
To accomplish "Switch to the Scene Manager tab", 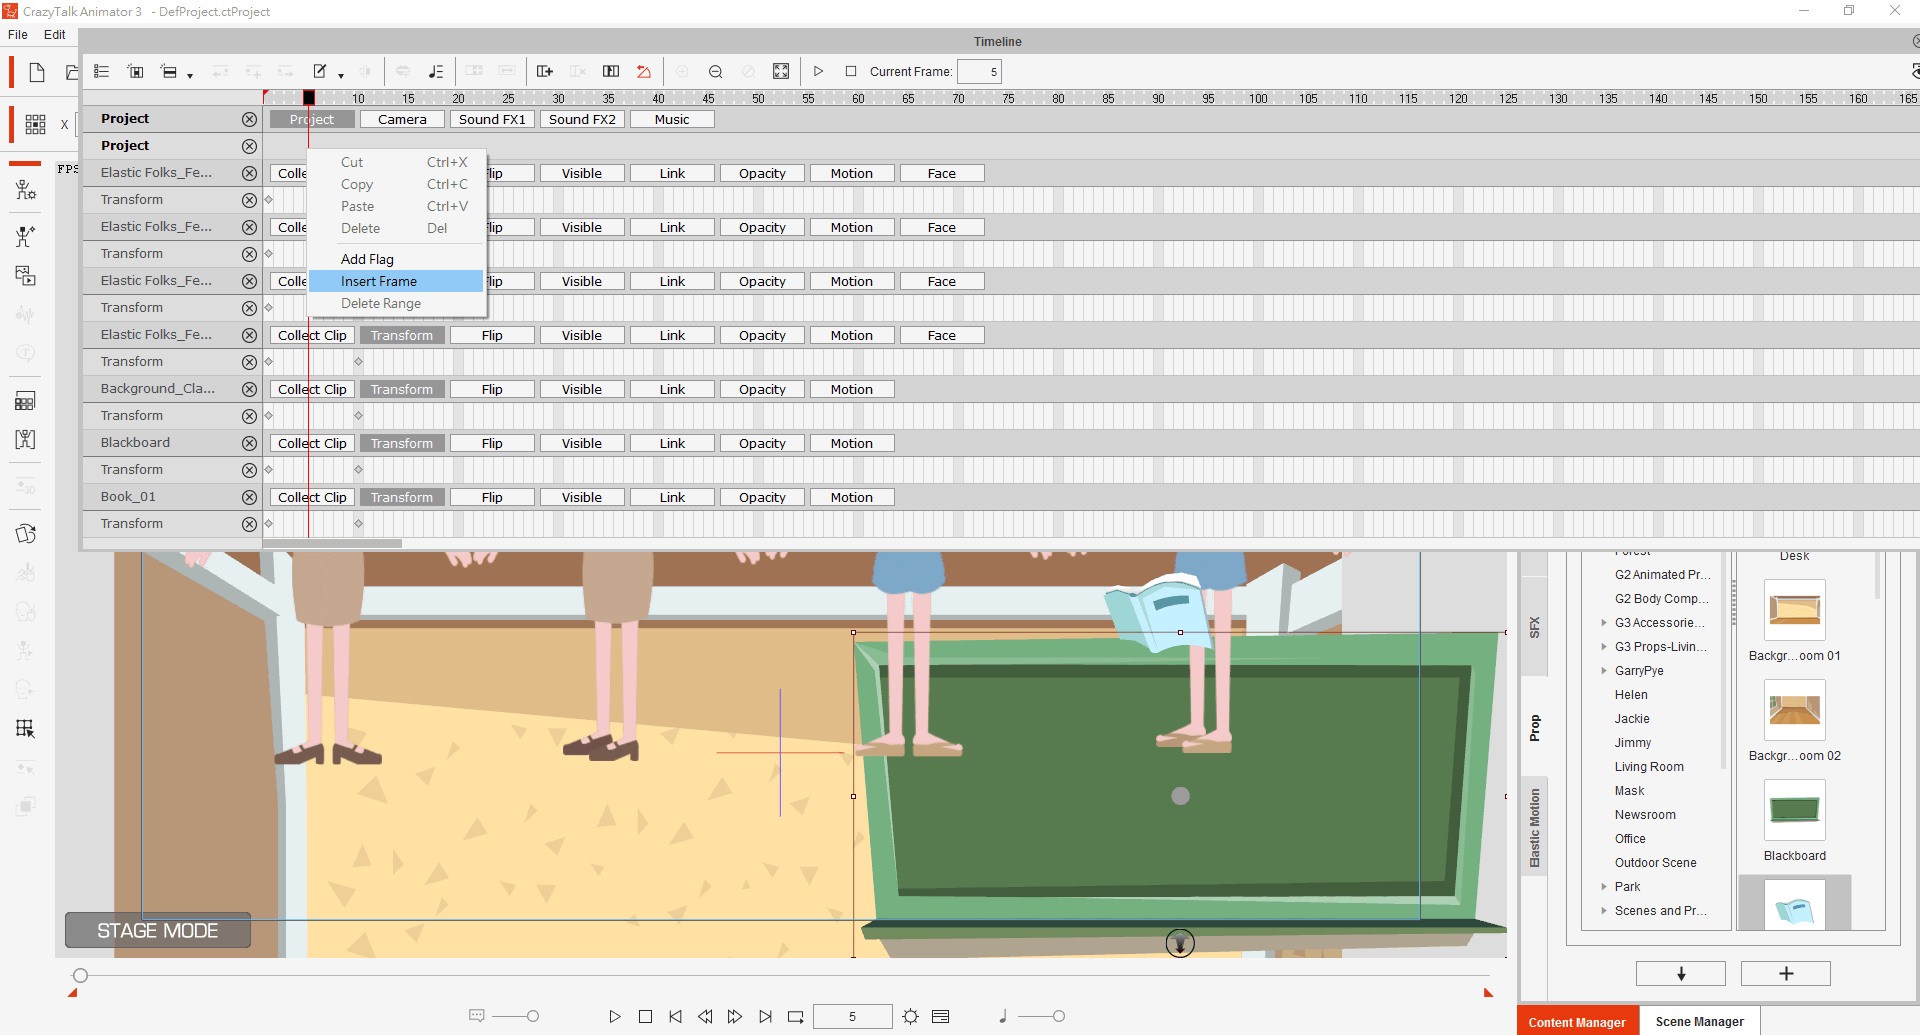I will tap(1699, 1021).
